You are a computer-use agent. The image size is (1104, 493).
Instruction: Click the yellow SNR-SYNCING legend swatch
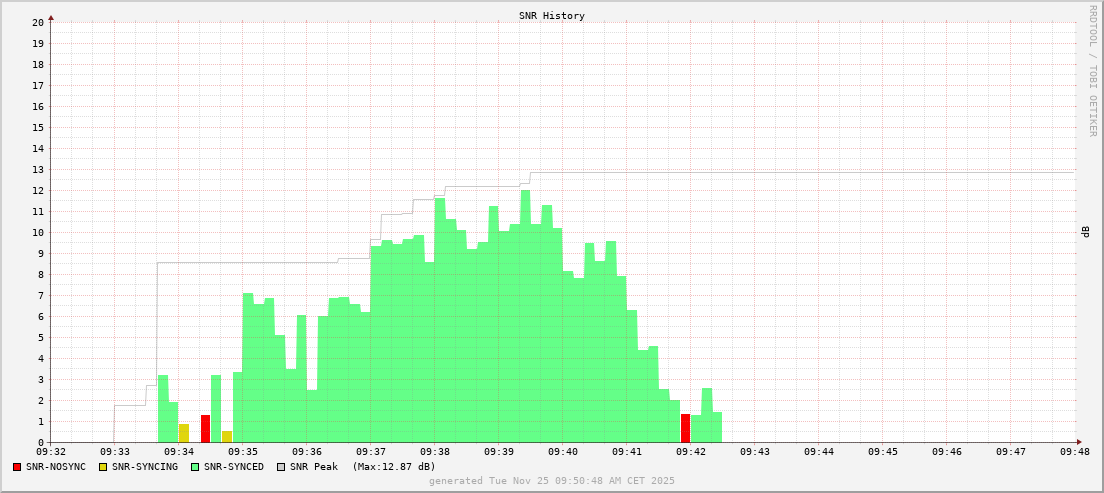click(x=103, y=467)
